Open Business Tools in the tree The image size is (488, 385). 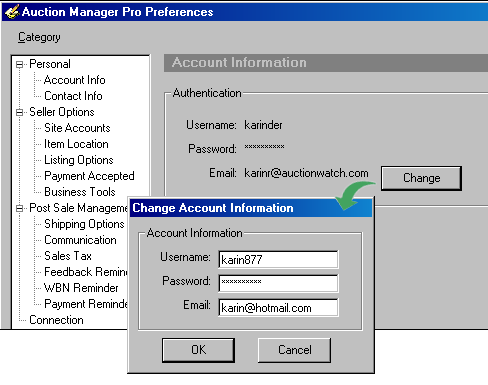pyautogui.click(x=80, y=192)
